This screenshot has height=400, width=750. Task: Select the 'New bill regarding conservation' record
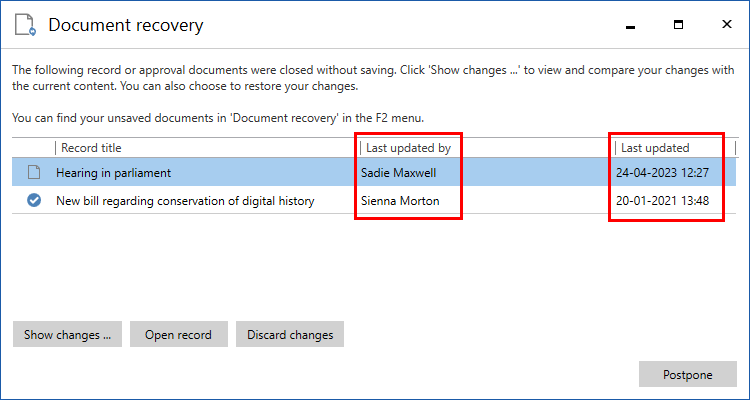coord(185,201)
